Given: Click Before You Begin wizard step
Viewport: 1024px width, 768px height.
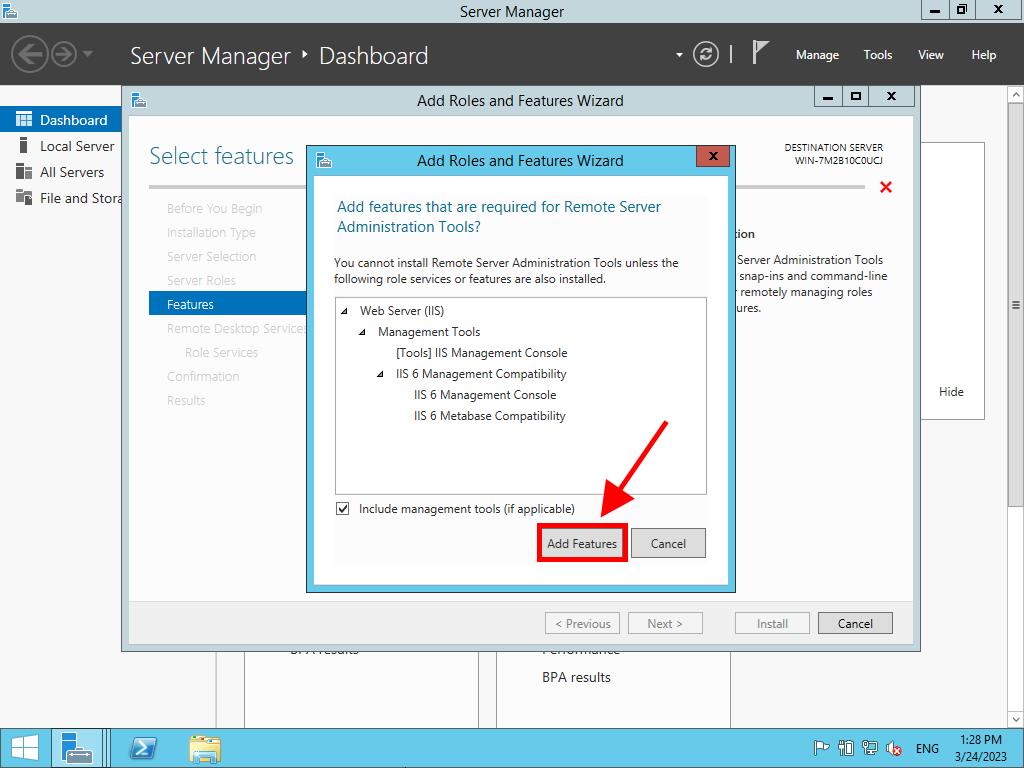Looking at the screenshot, I should click(214, 208).
